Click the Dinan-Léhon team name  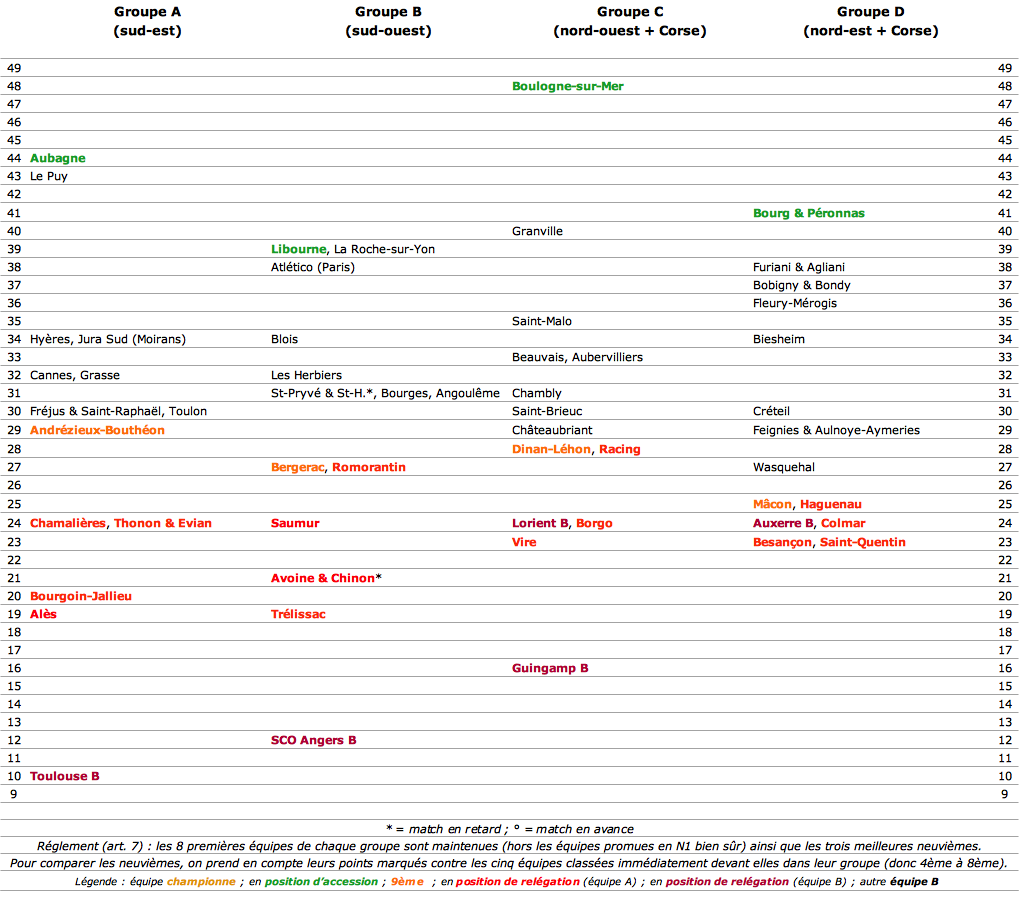(x=551, y=449)
